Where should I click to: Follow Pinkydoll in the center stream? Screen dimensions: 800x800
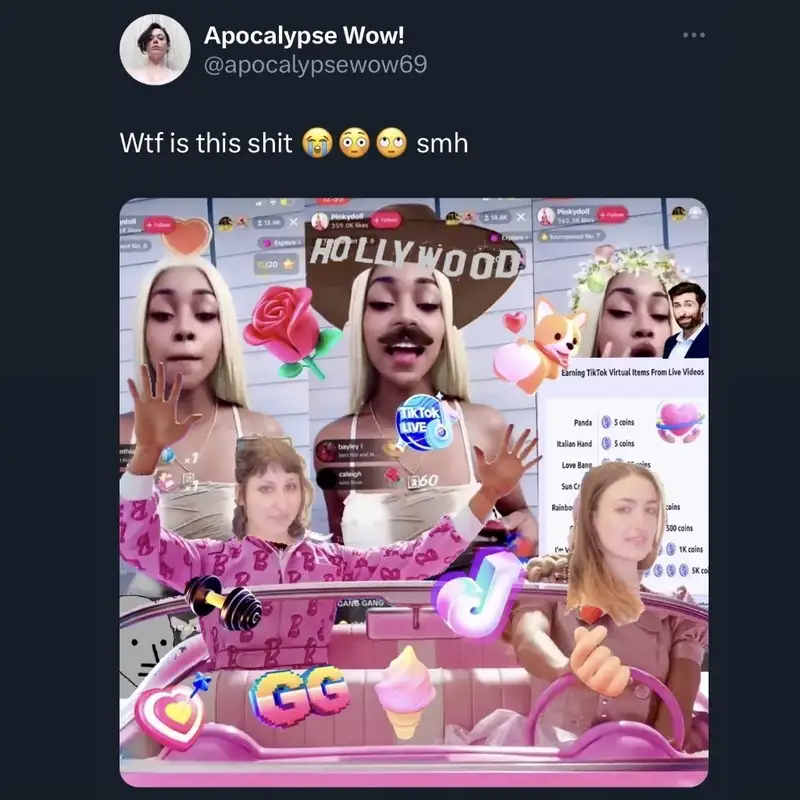[387, 220]
